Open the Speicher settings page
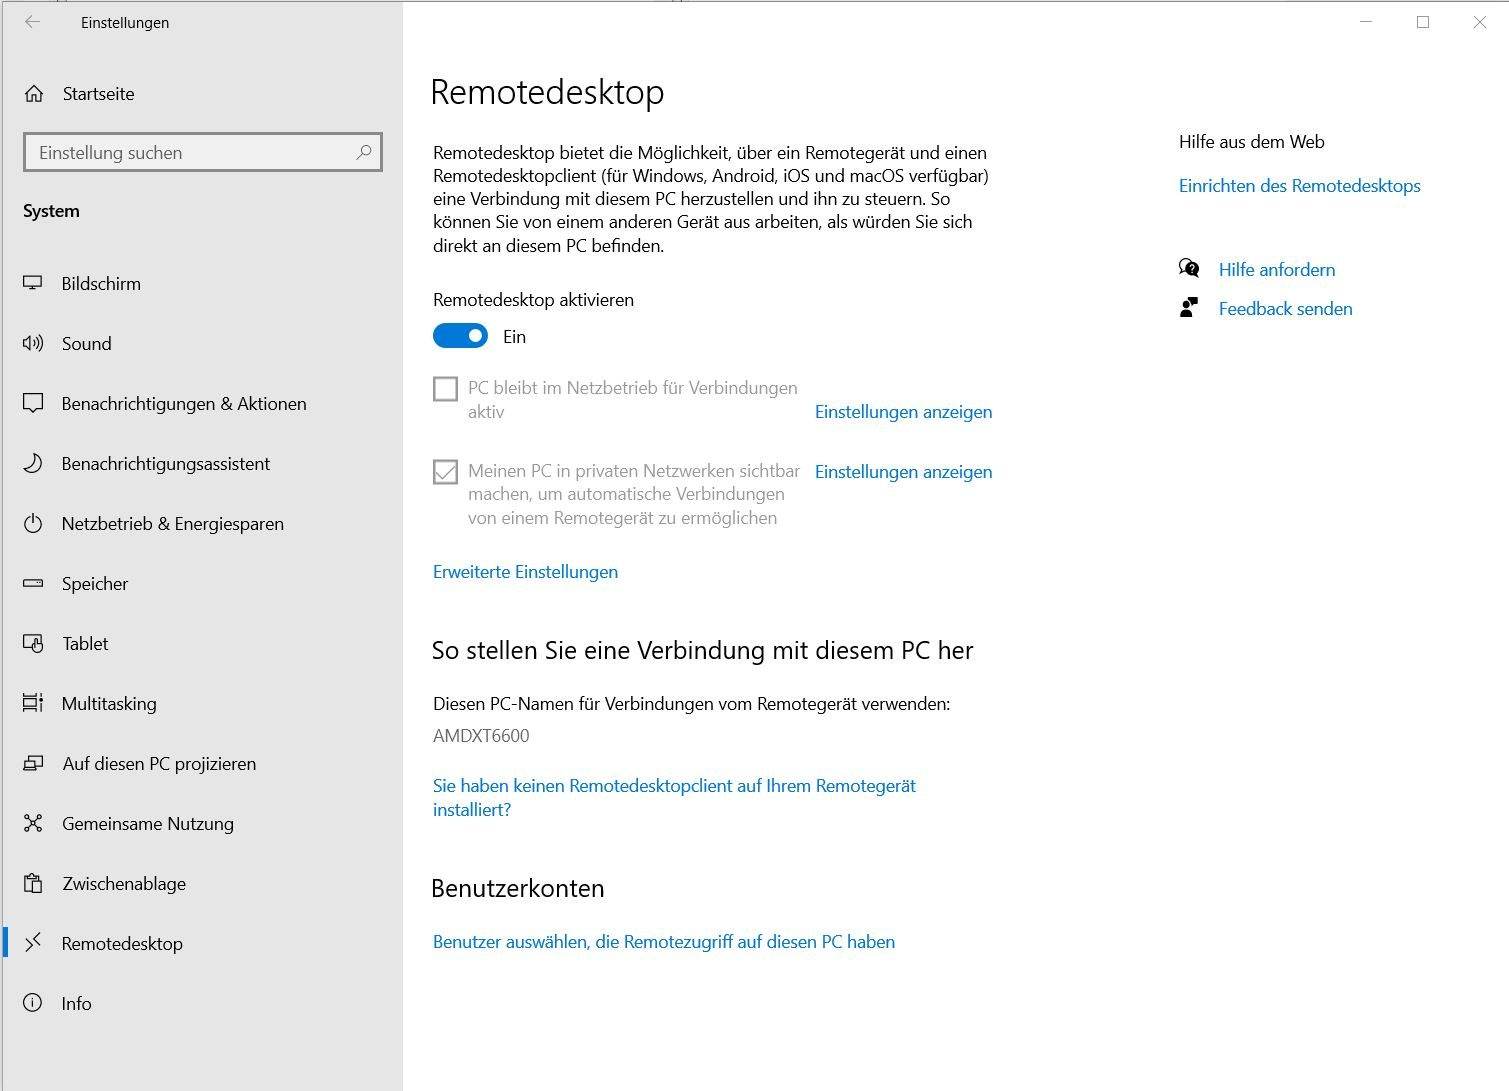The width and height of the screenshot is (1509, 1091). (x=95, y=584)
